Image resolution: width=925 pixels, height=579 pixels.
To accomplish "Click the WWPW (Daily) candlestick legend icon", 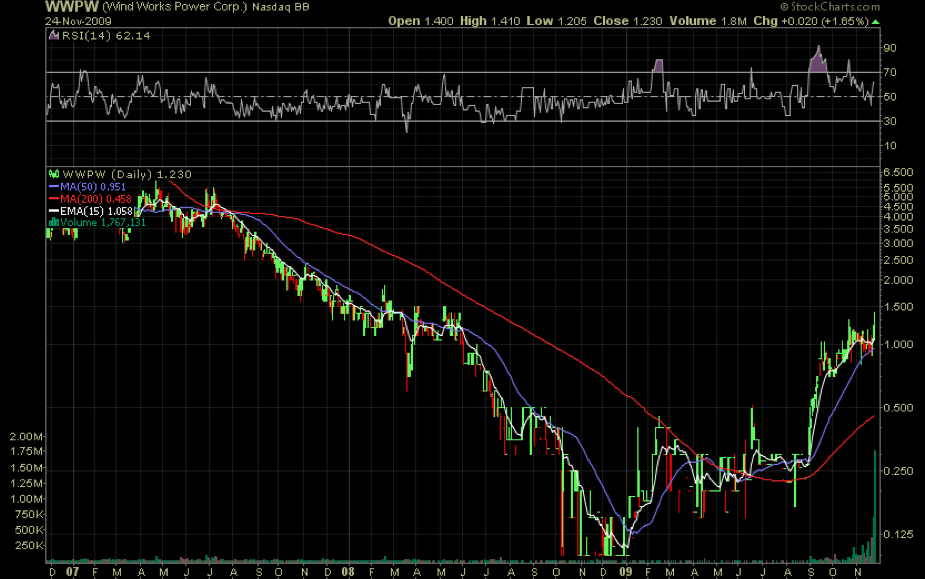I will click(x=54, y=174).
